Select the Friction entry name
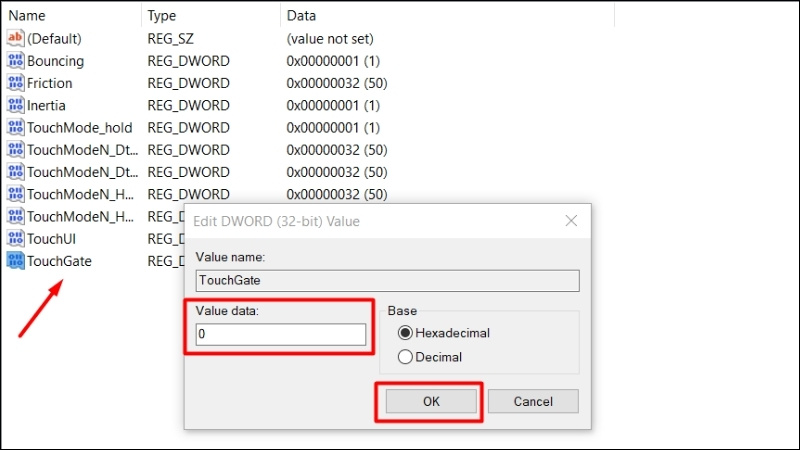Viewport: 800px width, 450px height. pos(49,83)
